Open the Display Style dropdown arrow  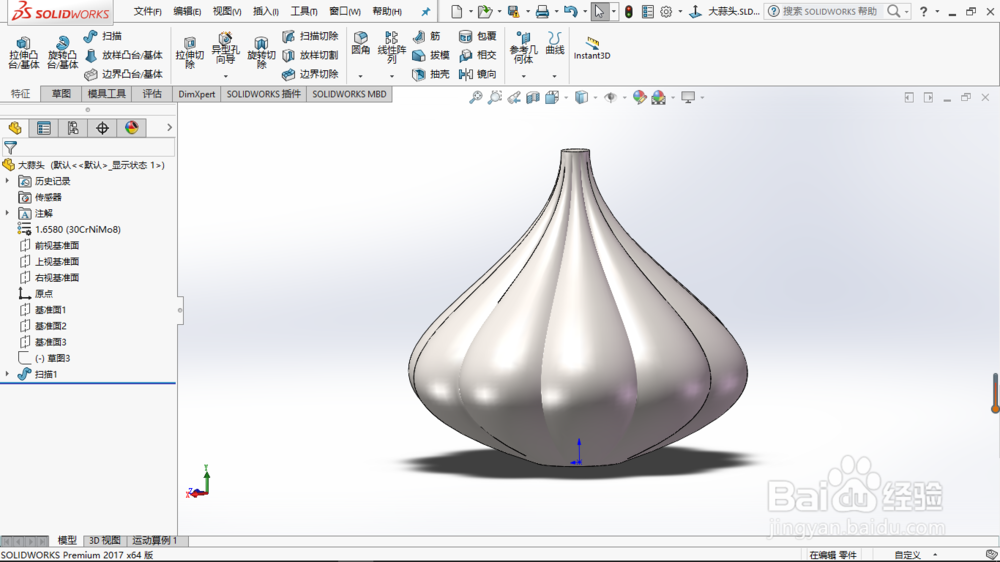coord(595,98)
